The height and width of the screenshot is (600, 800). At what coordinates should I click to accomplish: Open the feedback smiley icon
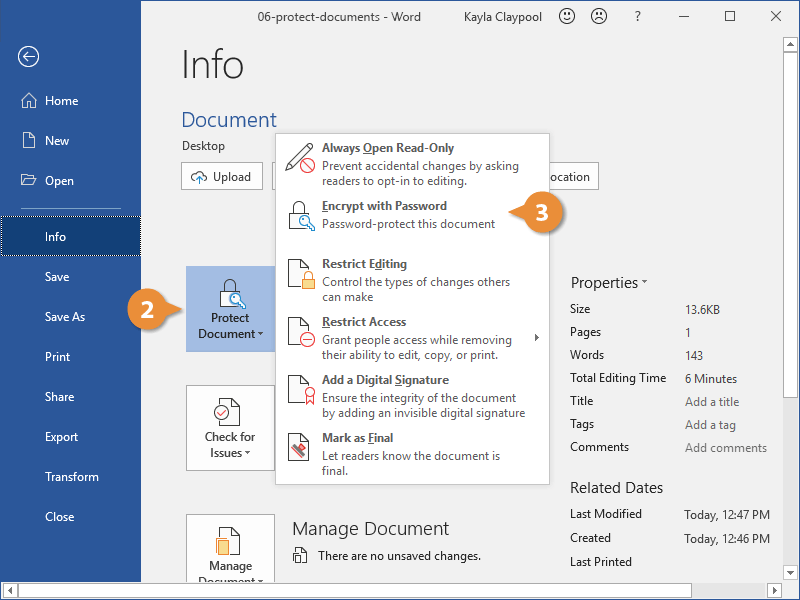click(x=567, y=16)
